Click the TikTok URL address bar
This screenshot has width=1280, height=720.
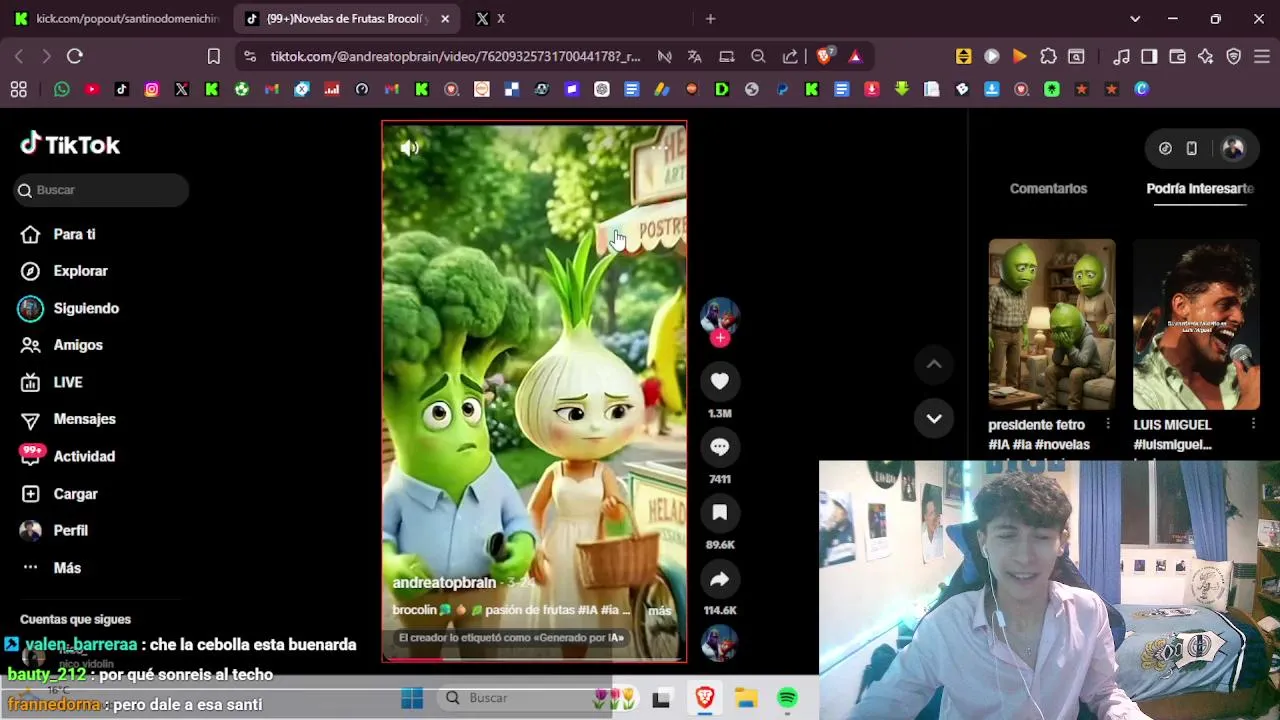click(455, 57)
